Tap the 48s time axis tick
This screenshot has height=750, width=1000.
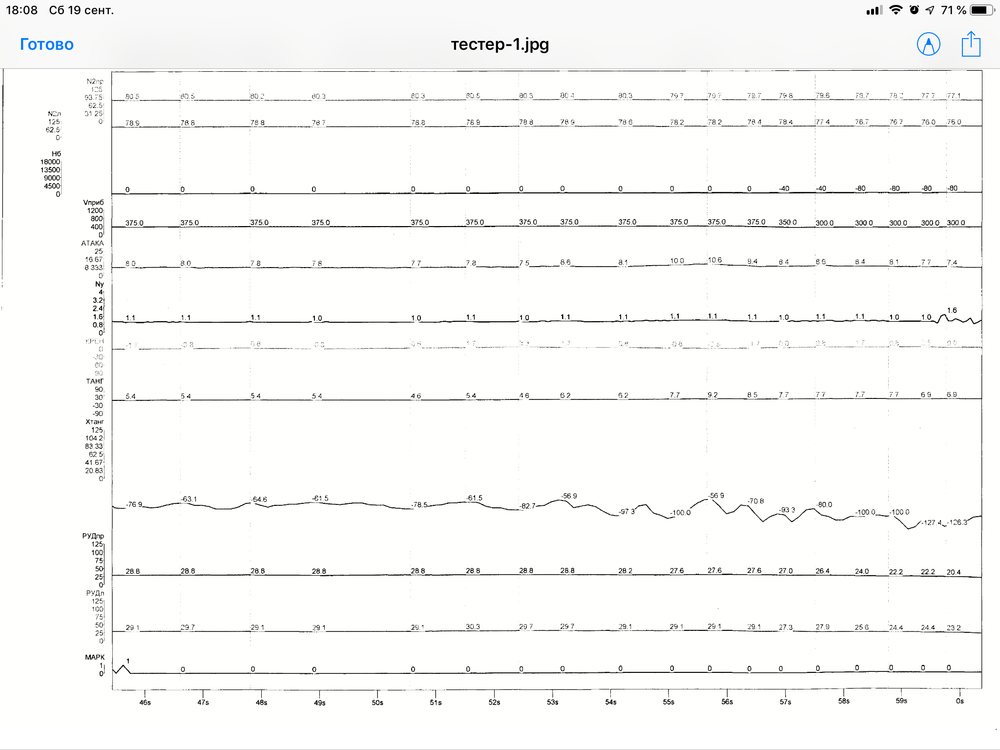click(261, 702)
